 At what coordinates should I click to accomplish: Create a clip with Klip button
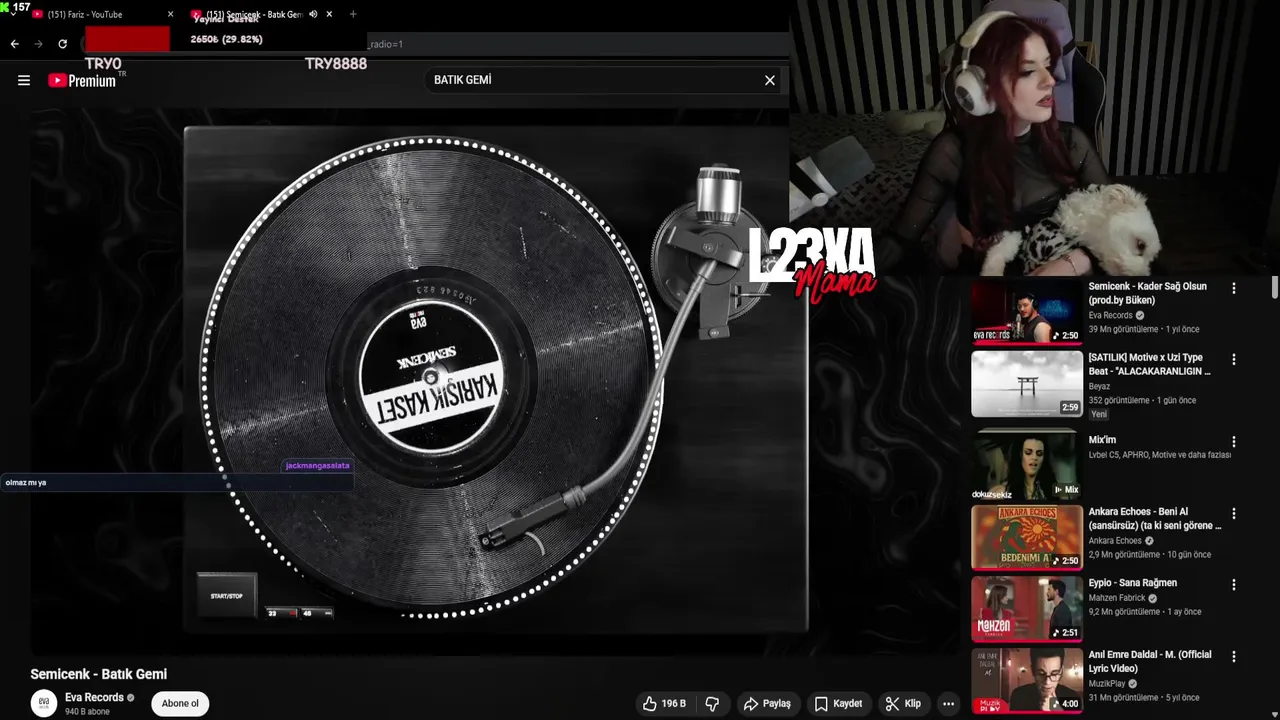click(903, 704)
